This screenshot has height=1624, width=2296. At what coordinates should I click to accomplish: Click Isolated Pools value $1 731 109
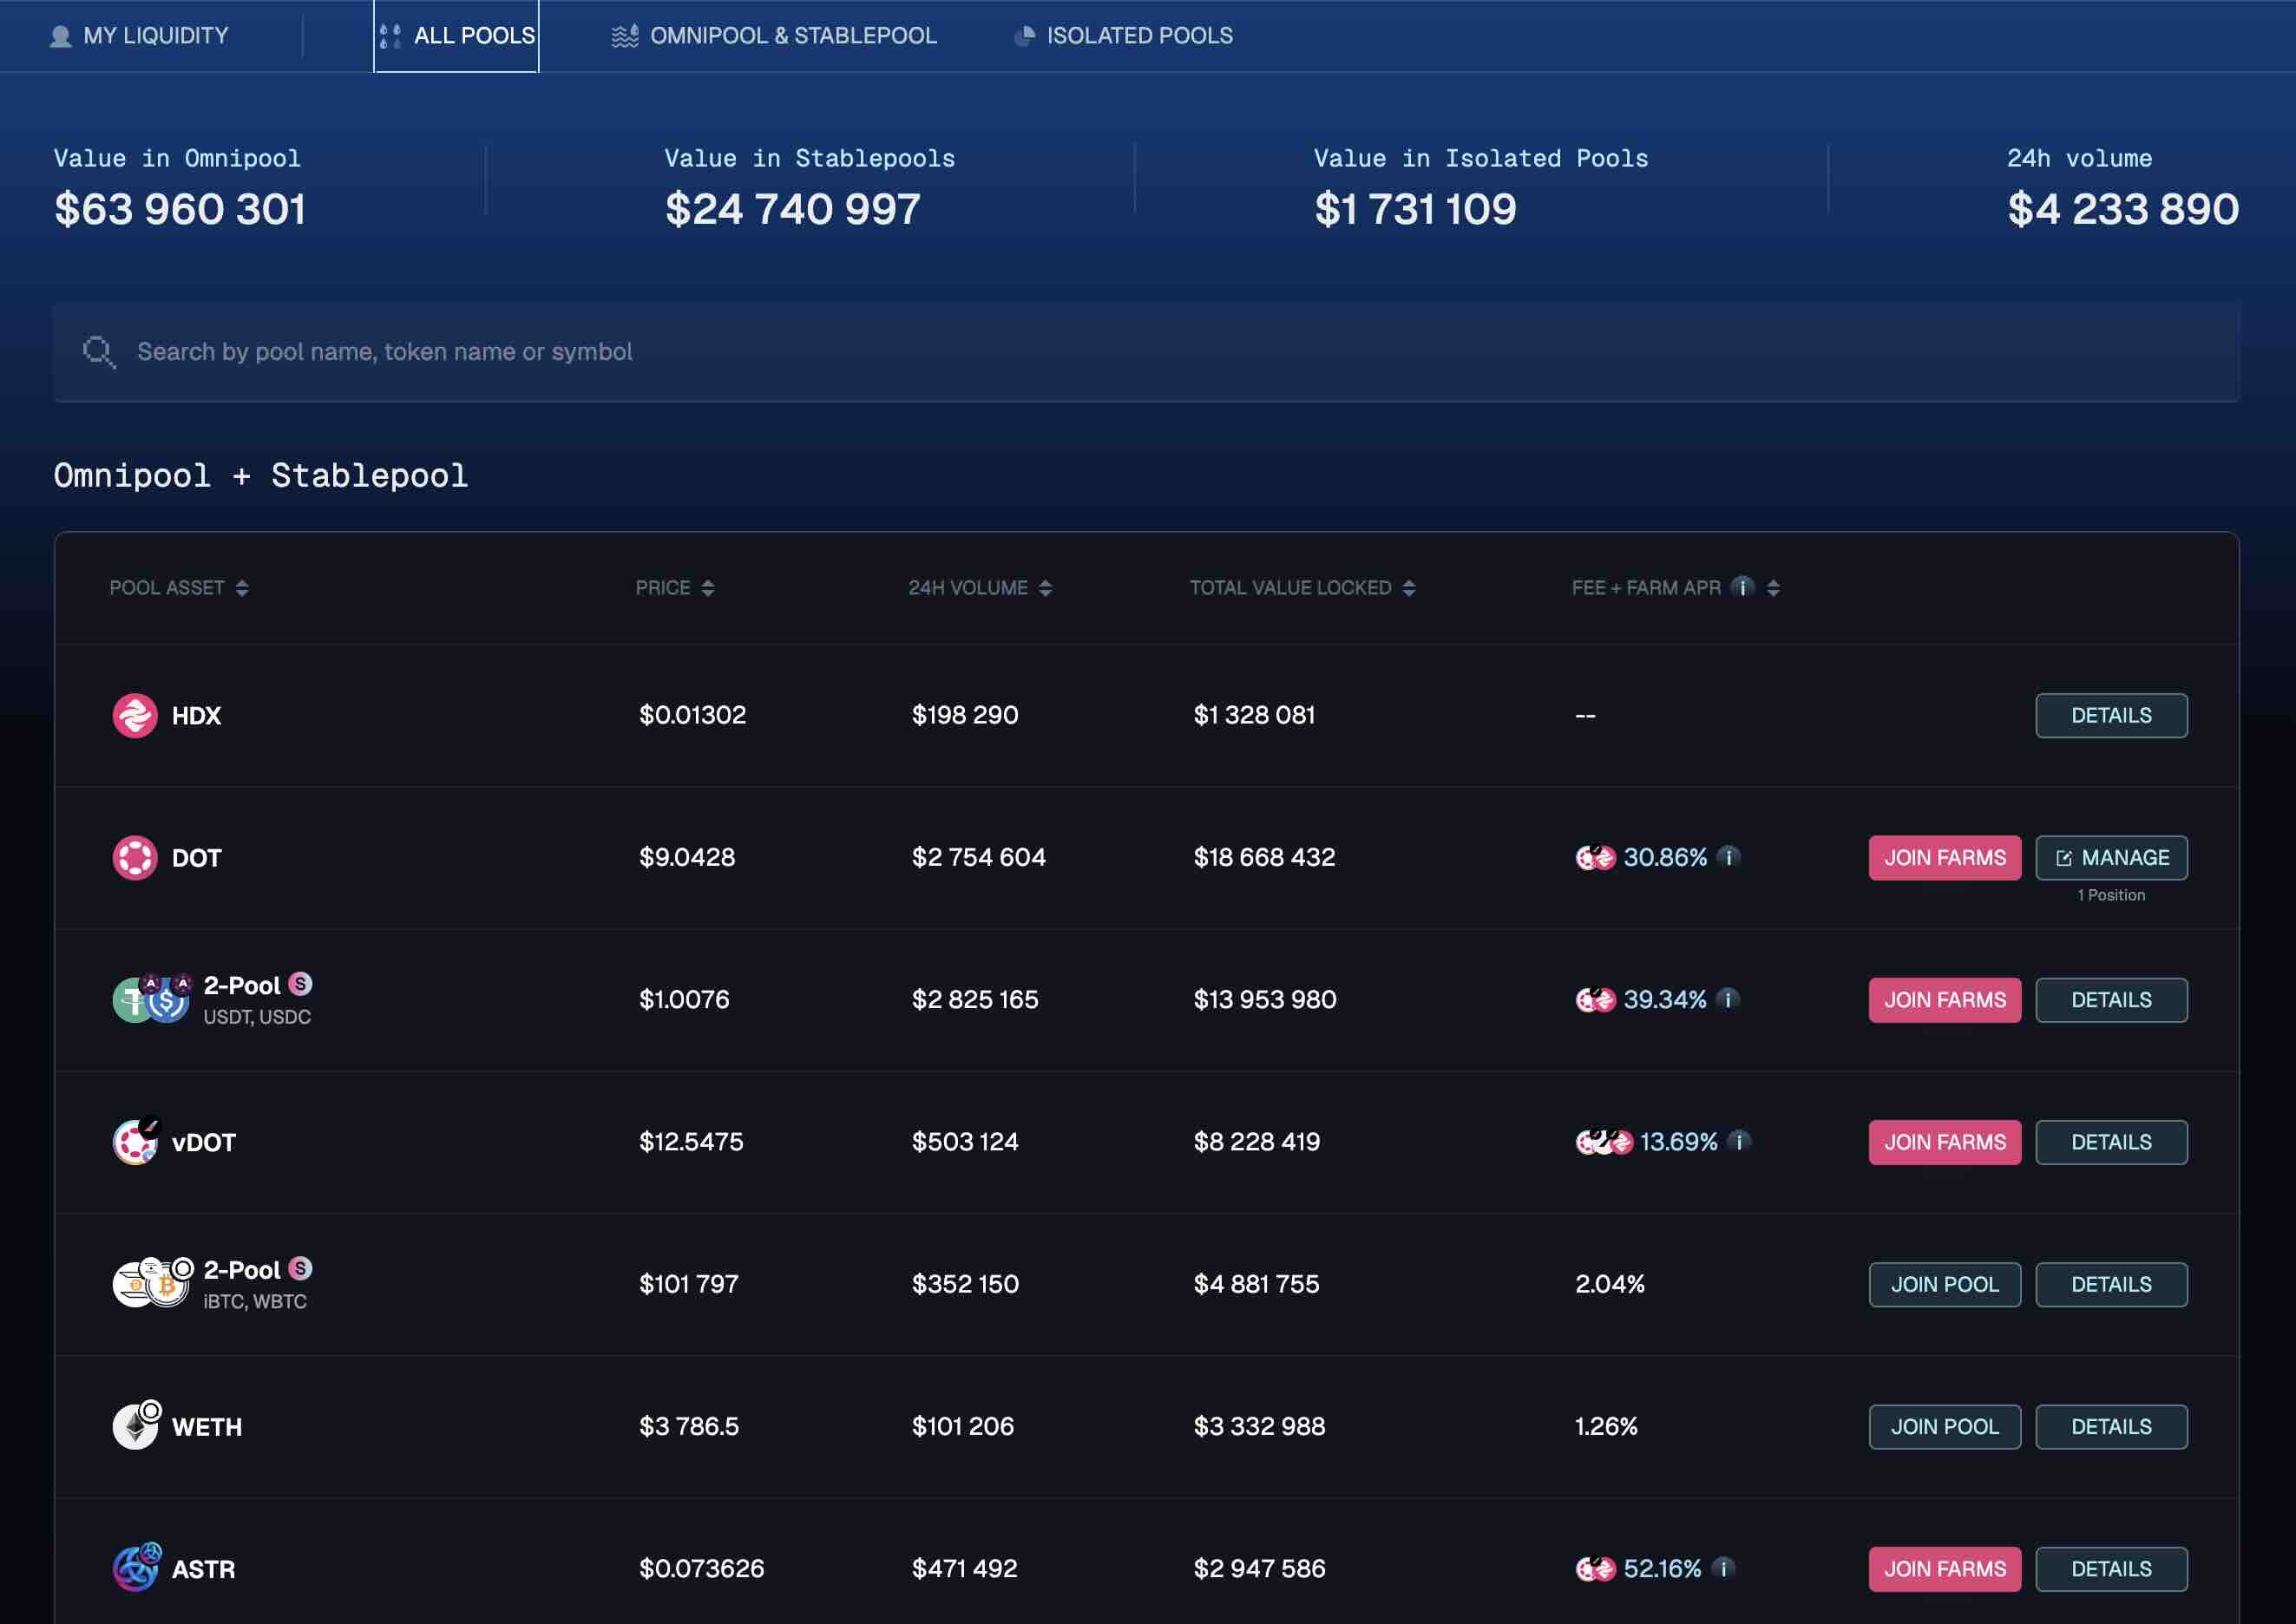pyautogui.click(x=1415, y=209)
